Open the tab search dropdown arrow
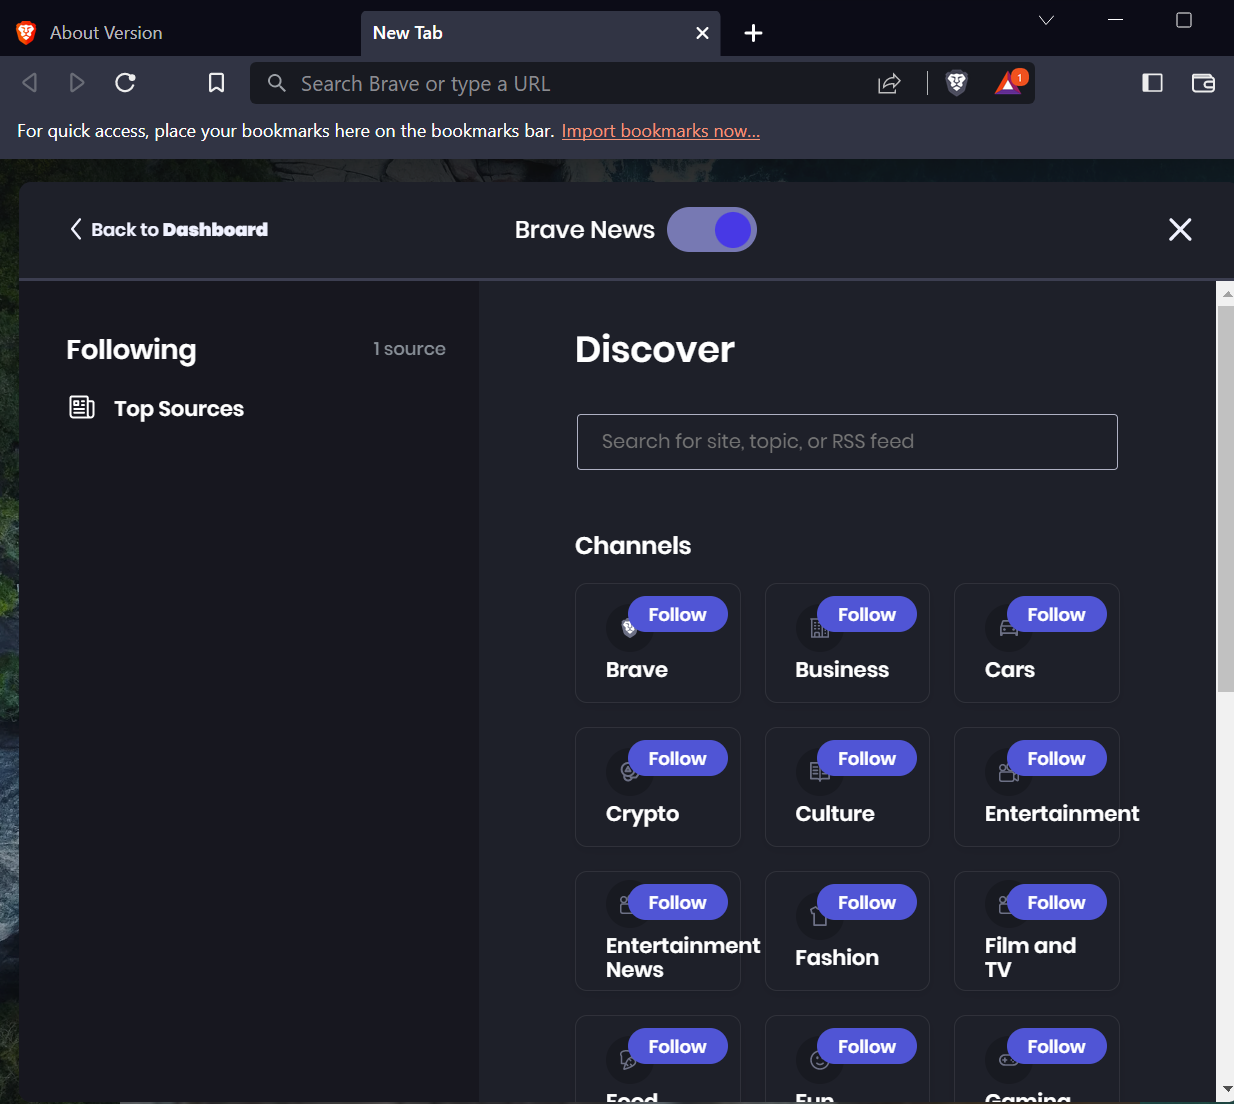This screenshot has width=1234, height=1104. coord(1046,20)
